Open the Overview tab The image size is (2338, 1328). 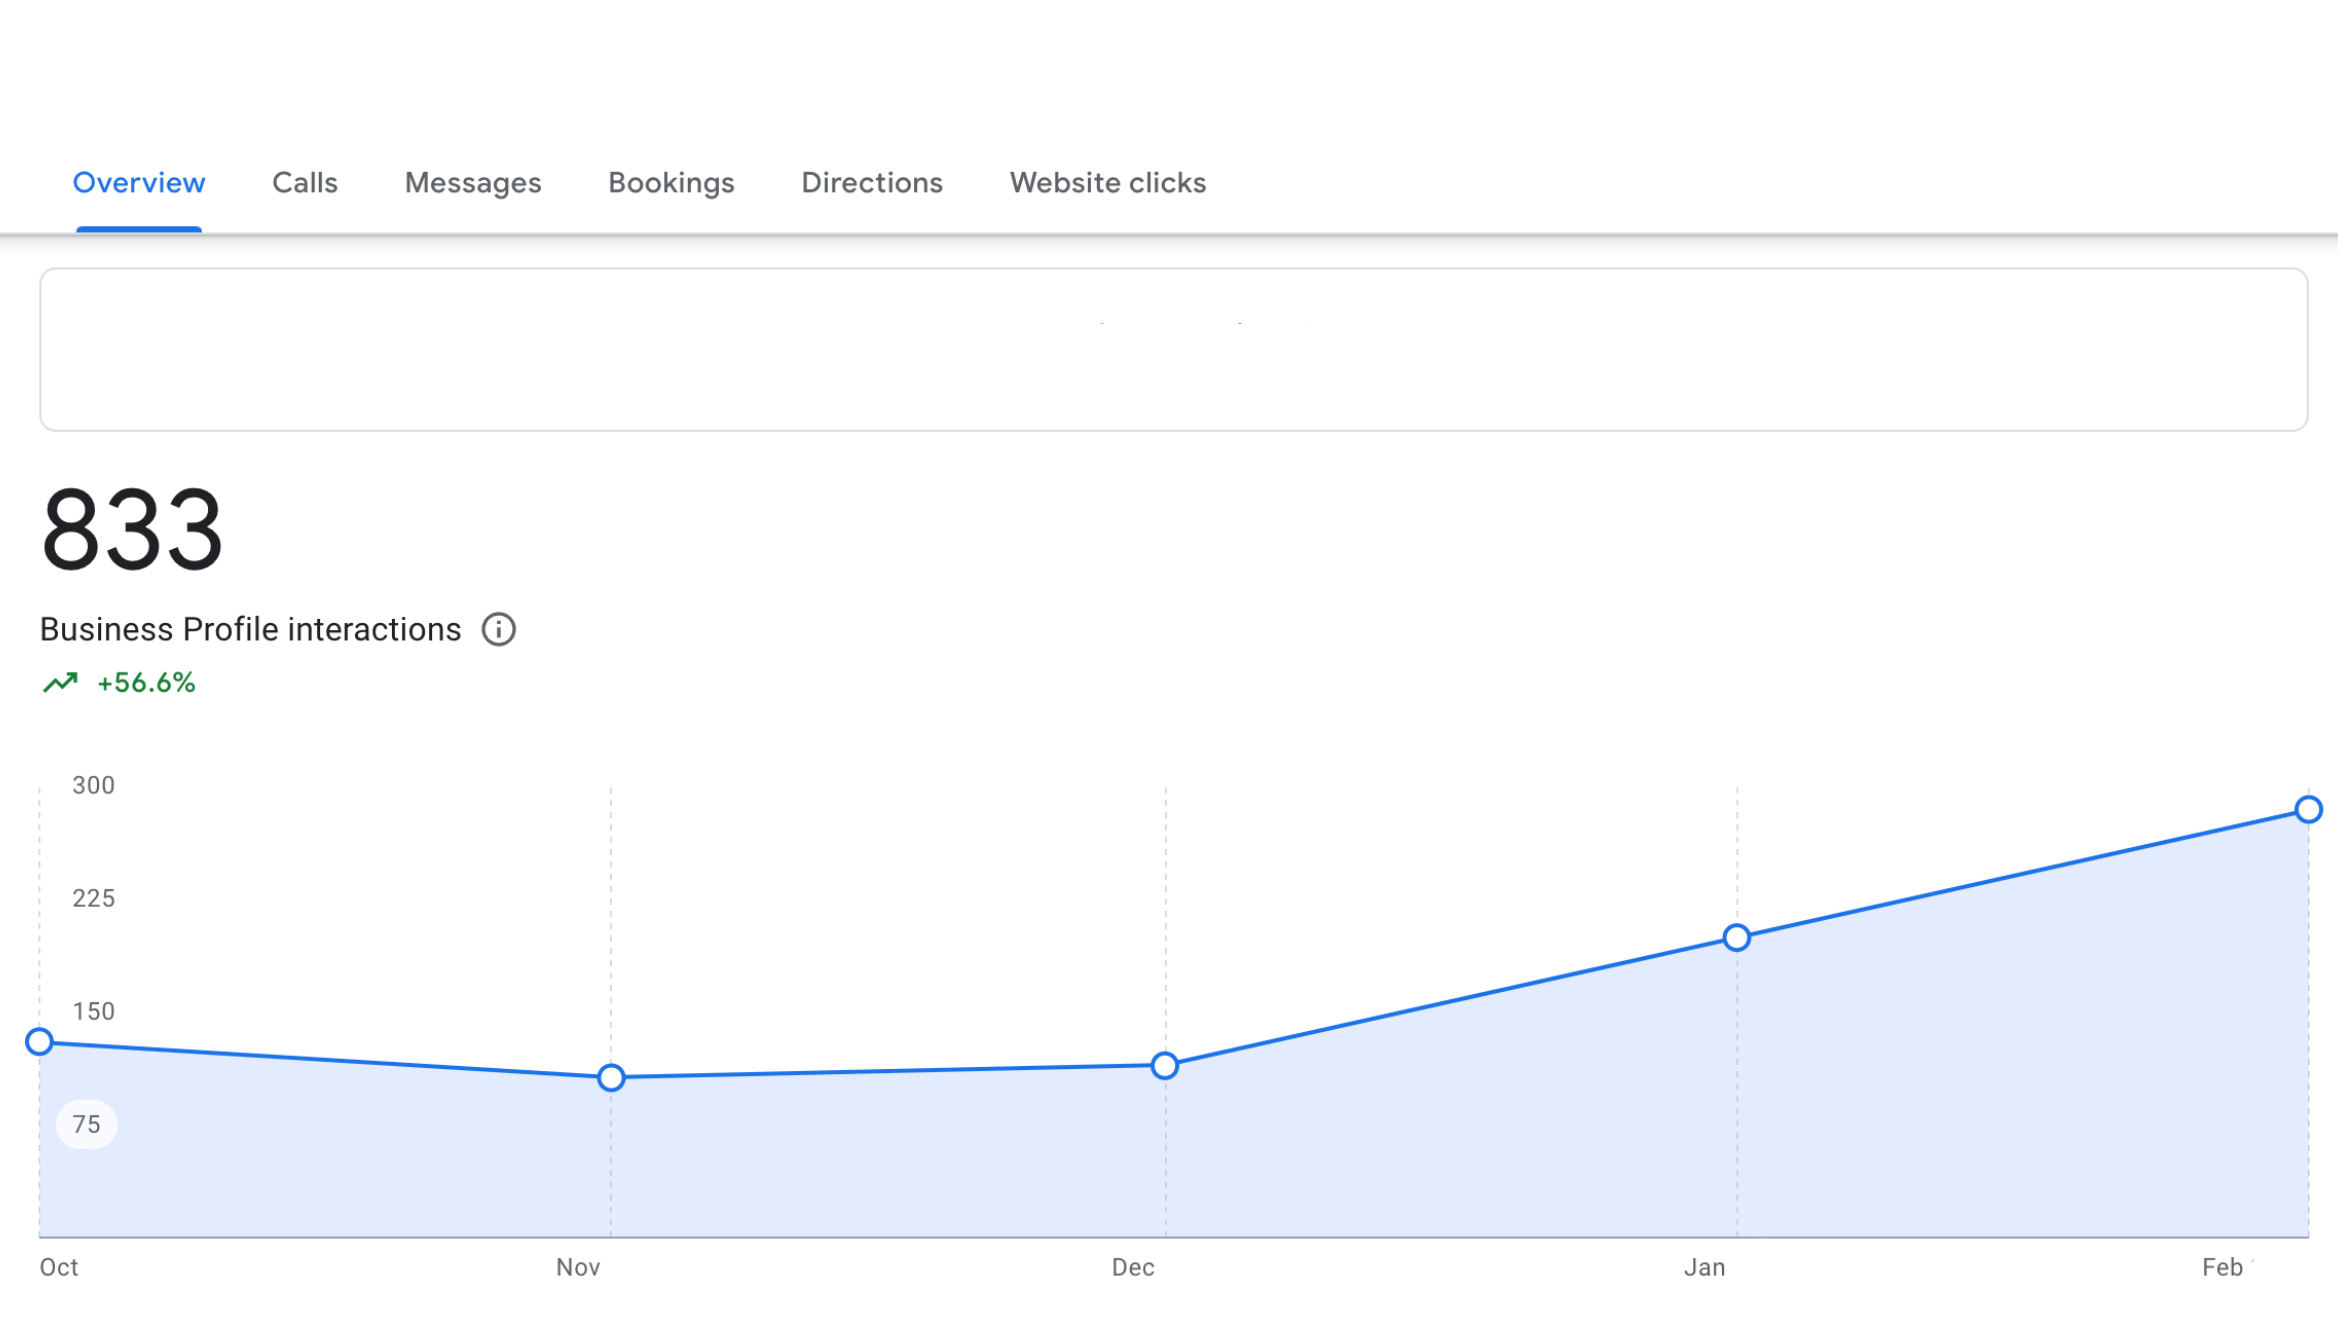(x=139, y=183)
